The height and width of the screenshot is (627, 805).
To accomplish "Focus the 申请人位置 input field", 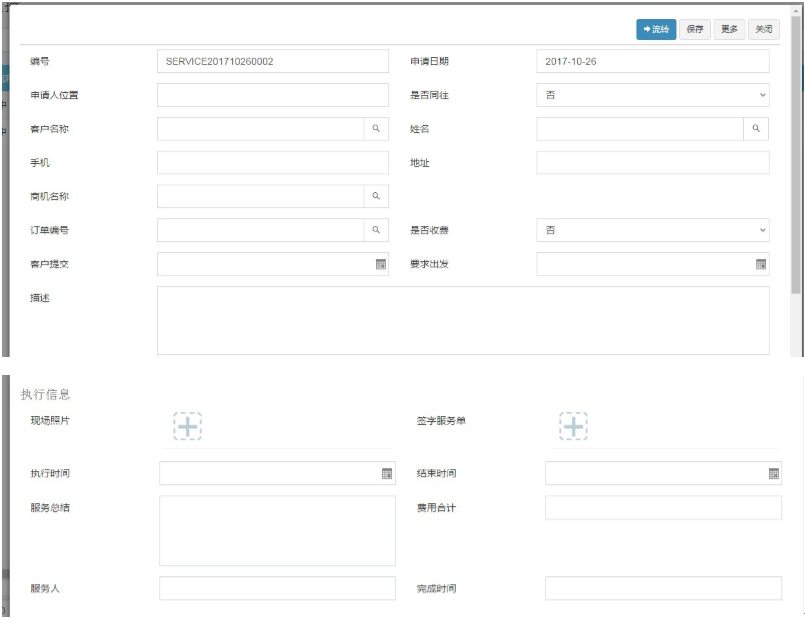I will point(272,95).
